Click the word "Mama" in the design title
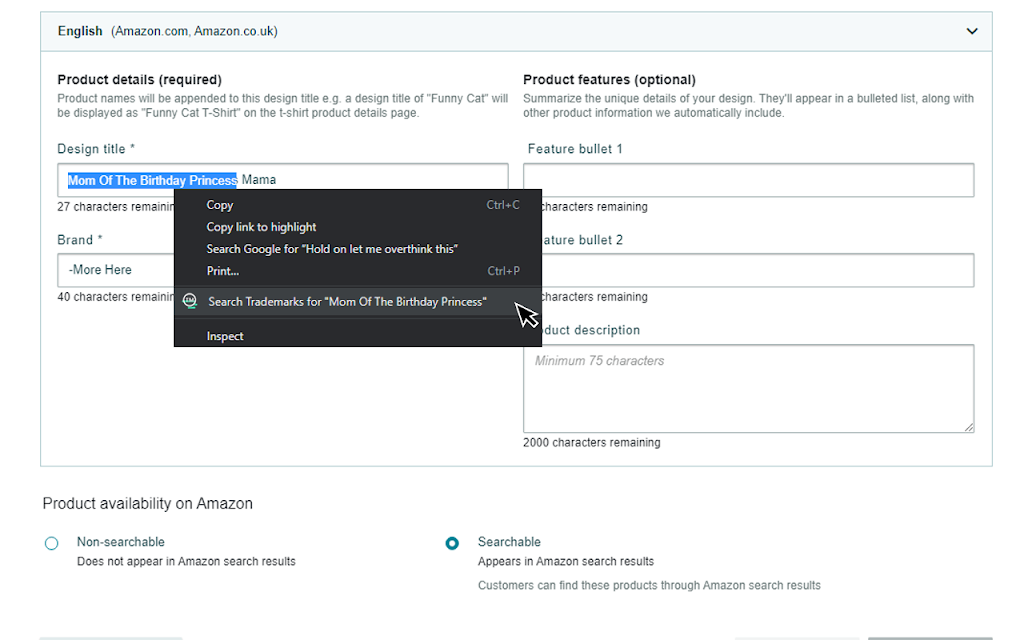This screenshot has height=640, width=1024. (x=259, y=180)
